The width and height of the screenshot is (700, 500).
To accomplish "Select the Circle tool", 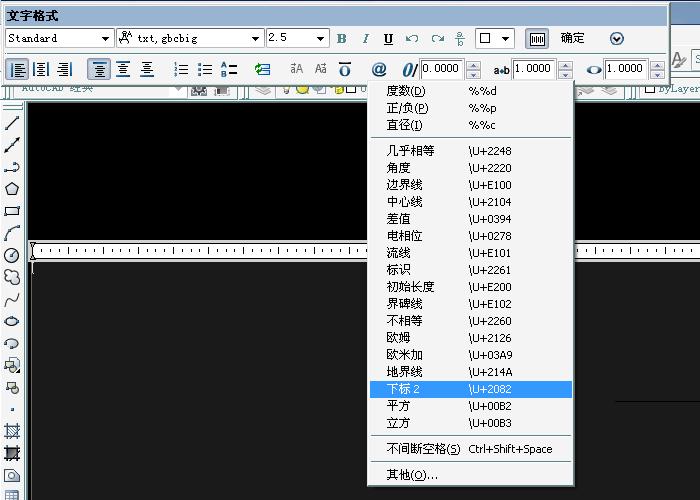I will 12,255.
